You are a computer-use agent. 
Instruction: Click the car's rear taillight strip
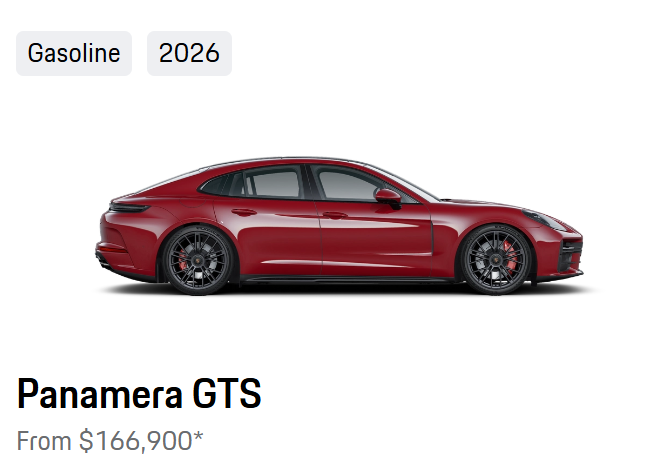coord(130,208)
